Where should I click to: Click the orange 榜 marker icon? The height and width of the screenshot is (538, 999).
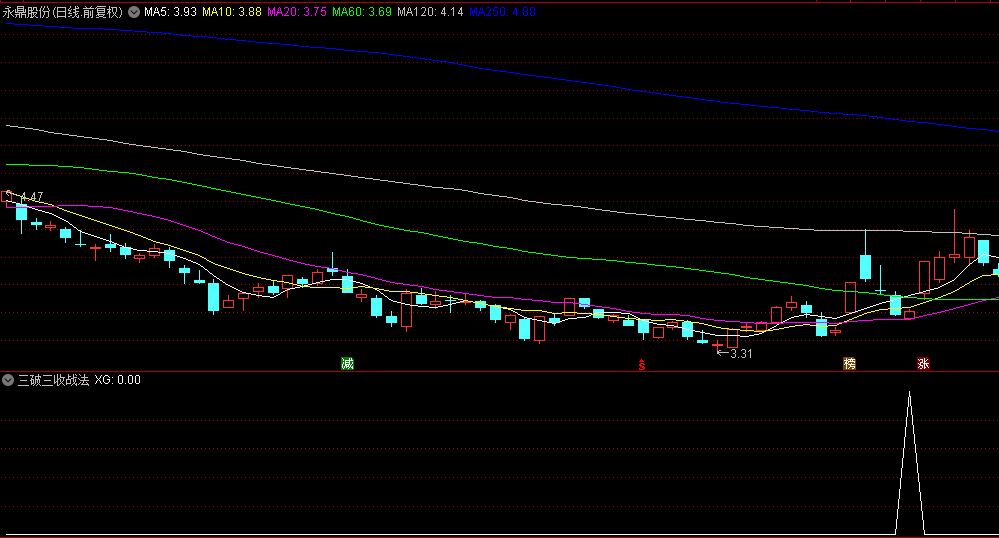849,363
